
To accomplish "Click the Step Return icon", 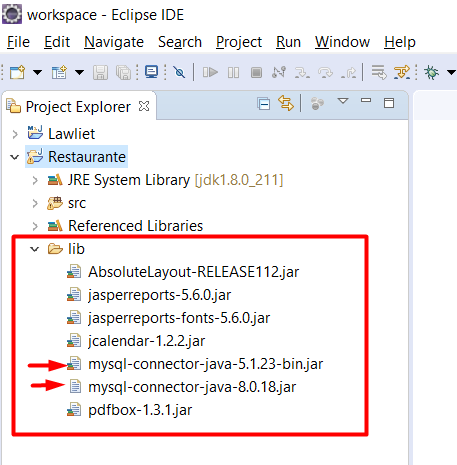I will 348,72.
